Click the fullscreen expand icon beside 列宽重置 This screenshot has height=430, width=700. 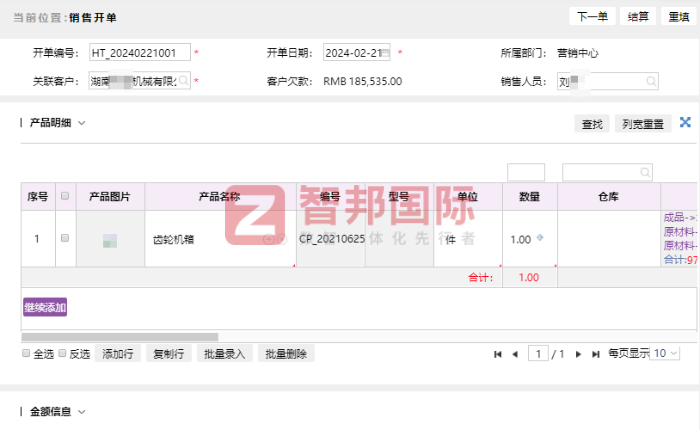click(686, 123)
